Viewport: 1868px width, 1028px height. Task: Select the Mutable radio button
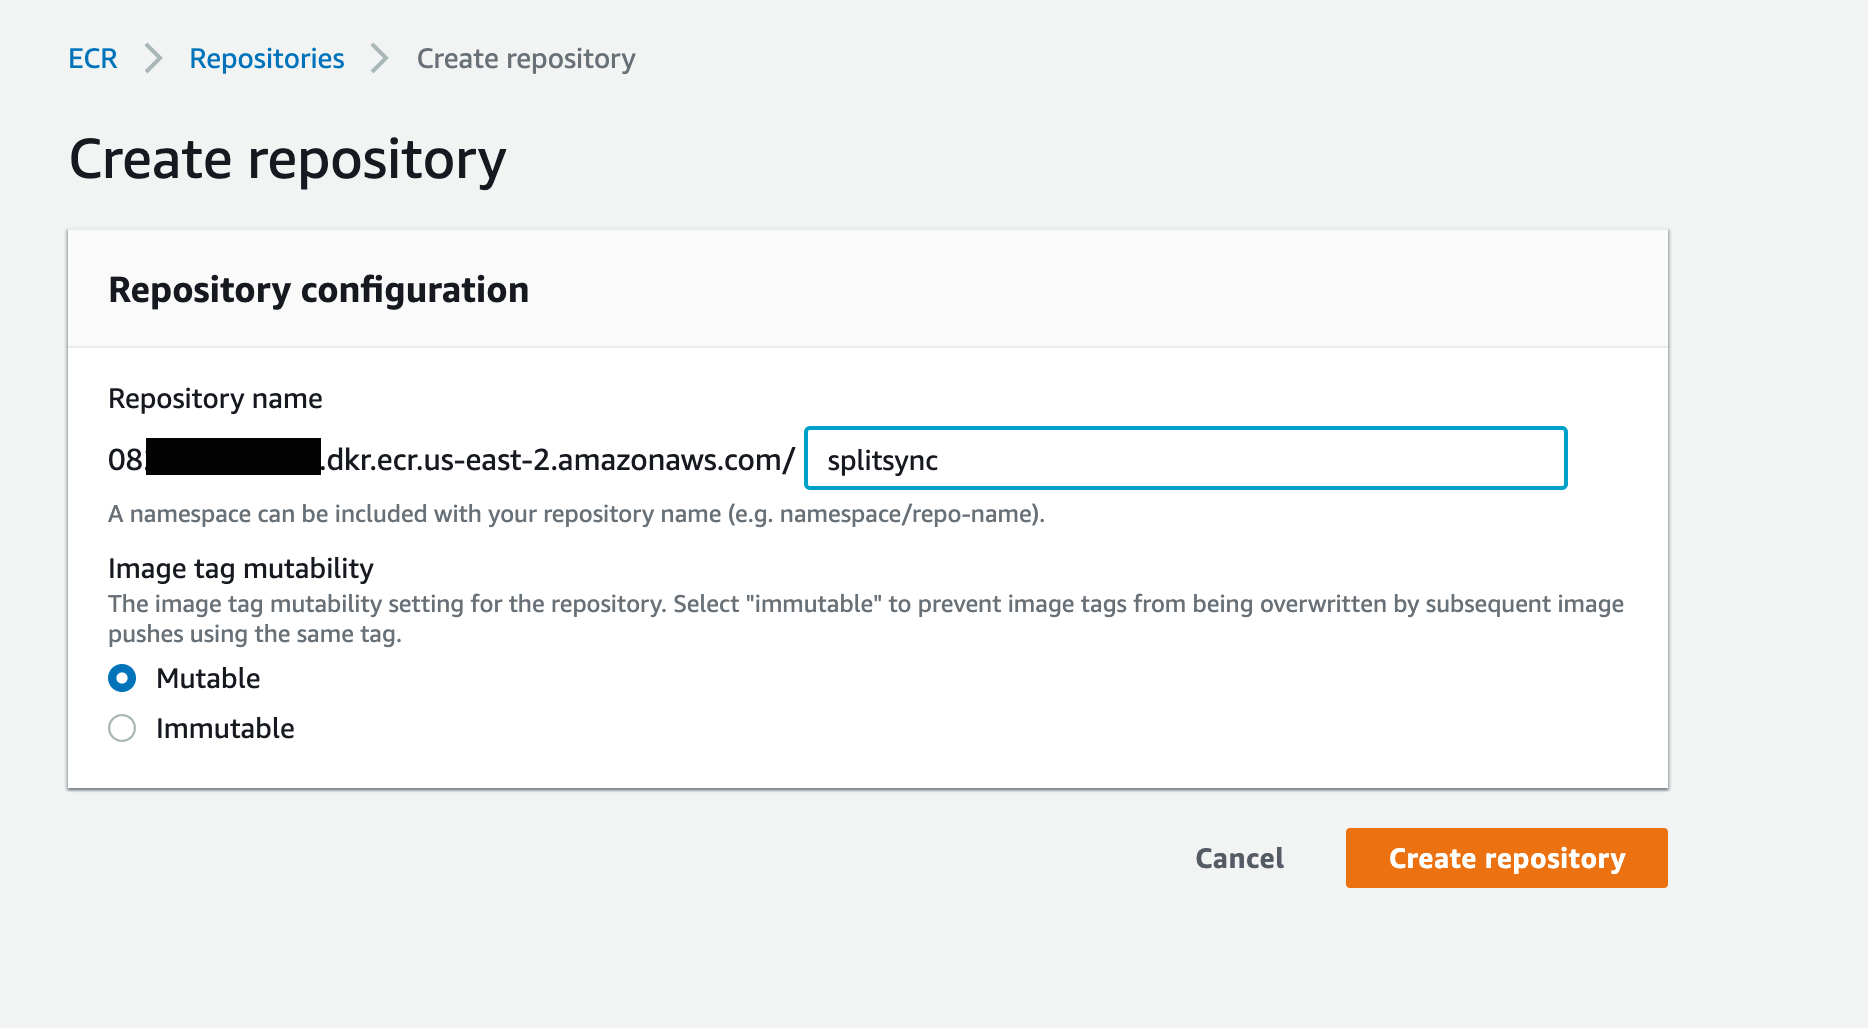[x=122, y=679]
